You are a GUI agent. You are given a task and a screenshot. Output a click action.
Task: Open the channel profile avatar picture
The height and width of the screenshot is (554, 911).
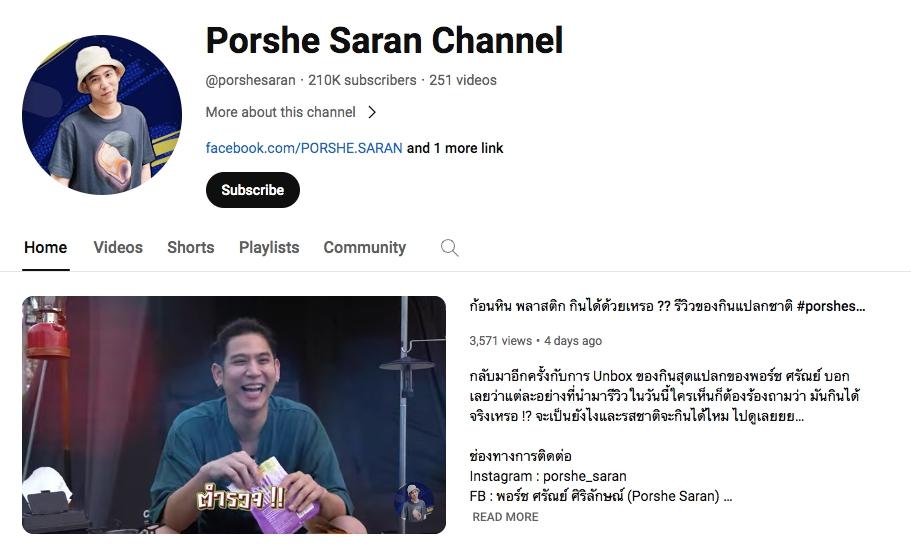point(102,114)
